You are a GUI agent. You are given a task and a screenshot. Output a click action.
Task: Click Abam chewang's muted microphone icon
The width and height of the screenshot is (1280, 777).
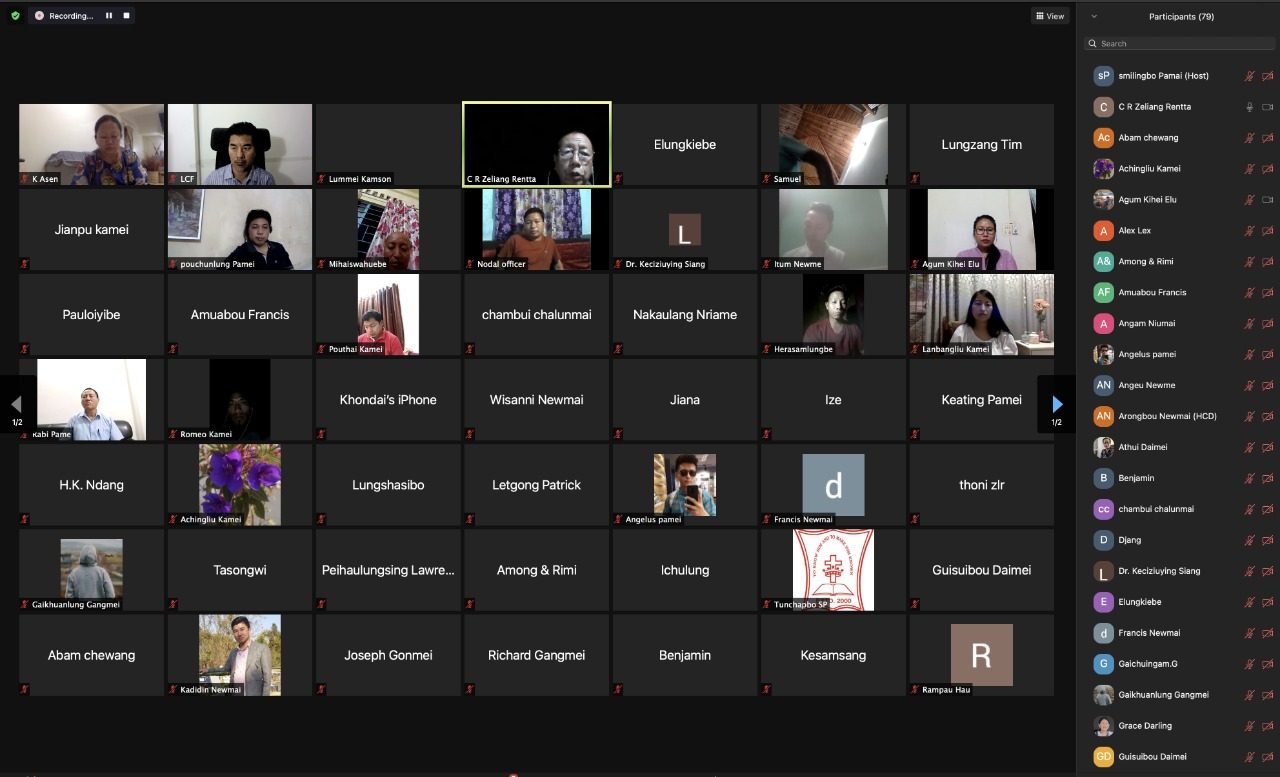tap(1249, 138)
